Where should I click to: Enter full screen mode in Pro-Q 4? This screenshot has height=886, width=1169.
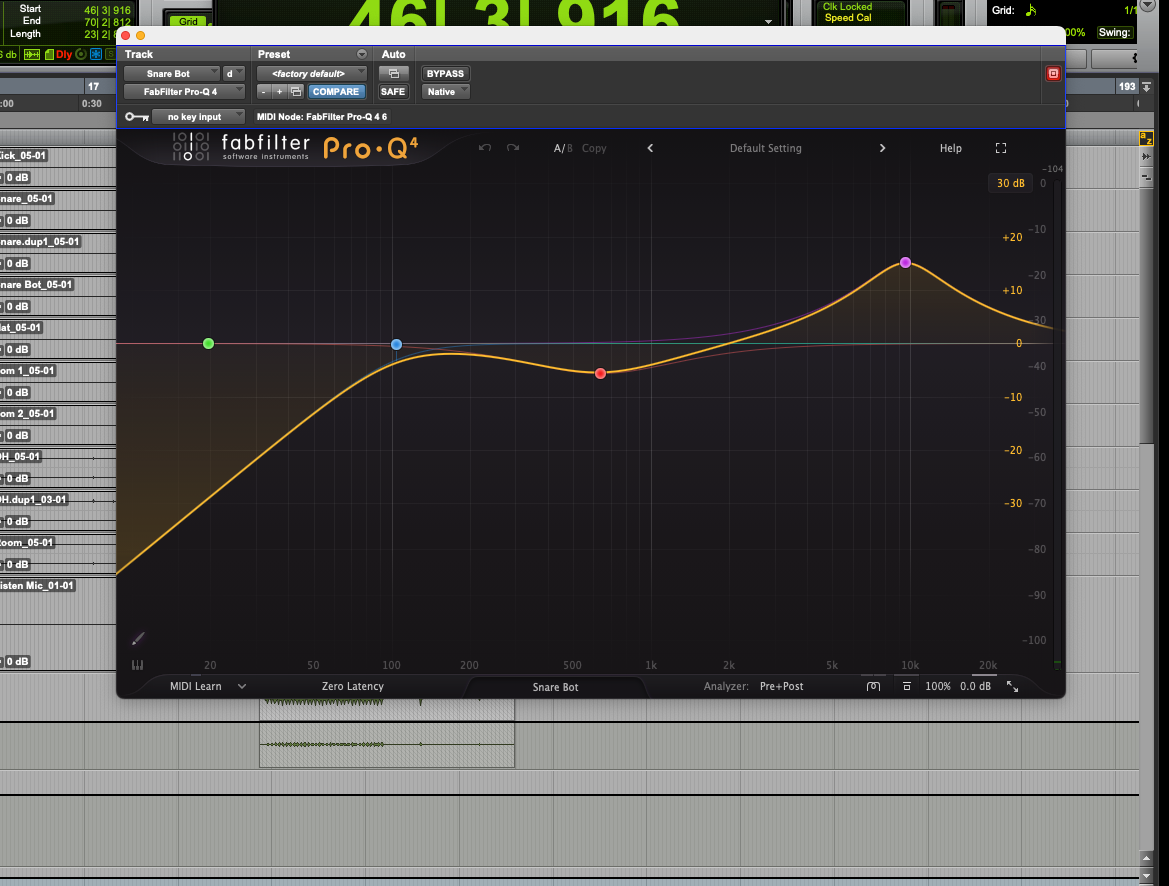click(1001, 148)
